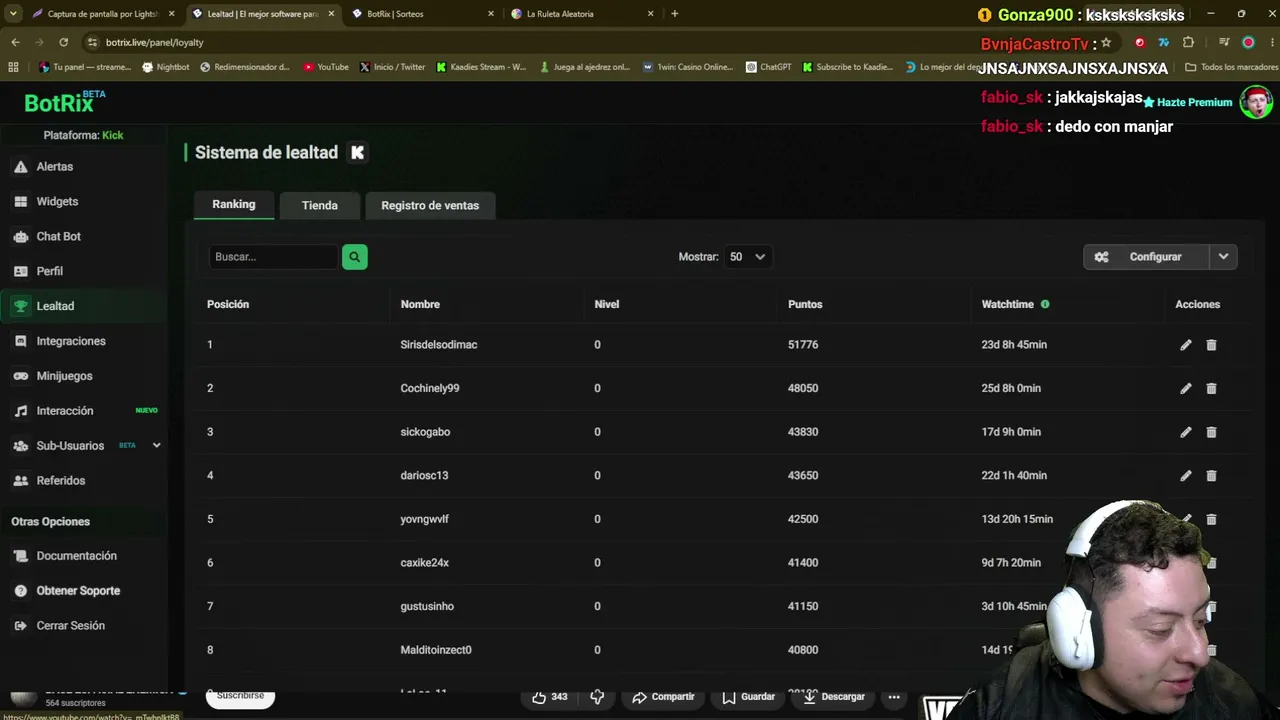Open the video more-actions three-dot menu
Viewport: 1280px width, 720px height.
click(x=894, y=697)
